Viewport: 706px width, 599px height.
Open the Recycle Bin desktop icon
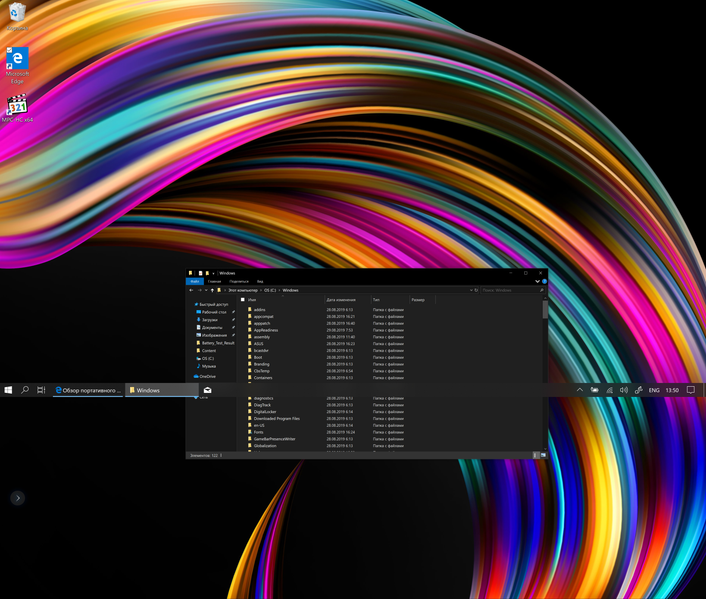[17, 14]
